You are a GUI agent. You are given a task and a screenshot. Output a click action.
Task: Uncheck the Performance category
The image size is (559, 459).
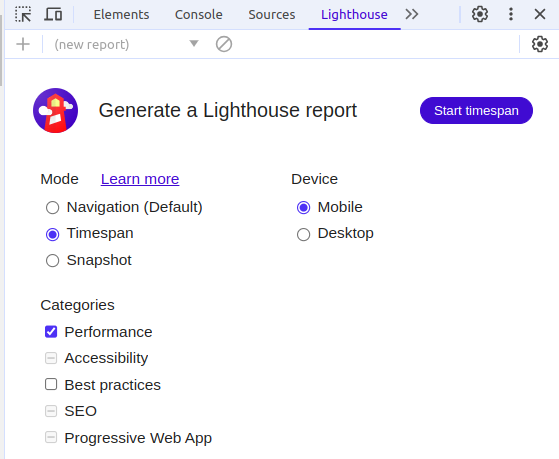51,332
